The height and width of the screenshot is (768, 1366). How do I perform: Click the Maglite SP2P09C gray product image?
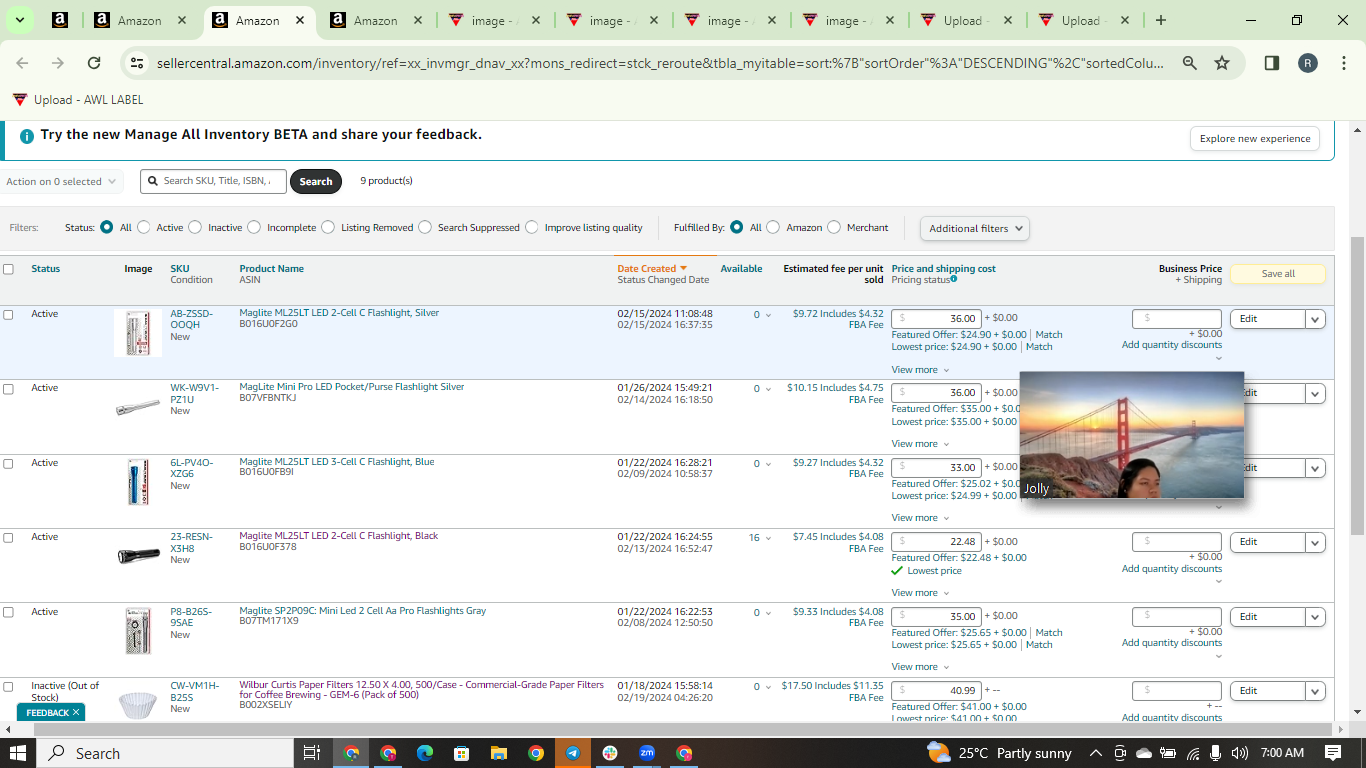click(138, 631)
